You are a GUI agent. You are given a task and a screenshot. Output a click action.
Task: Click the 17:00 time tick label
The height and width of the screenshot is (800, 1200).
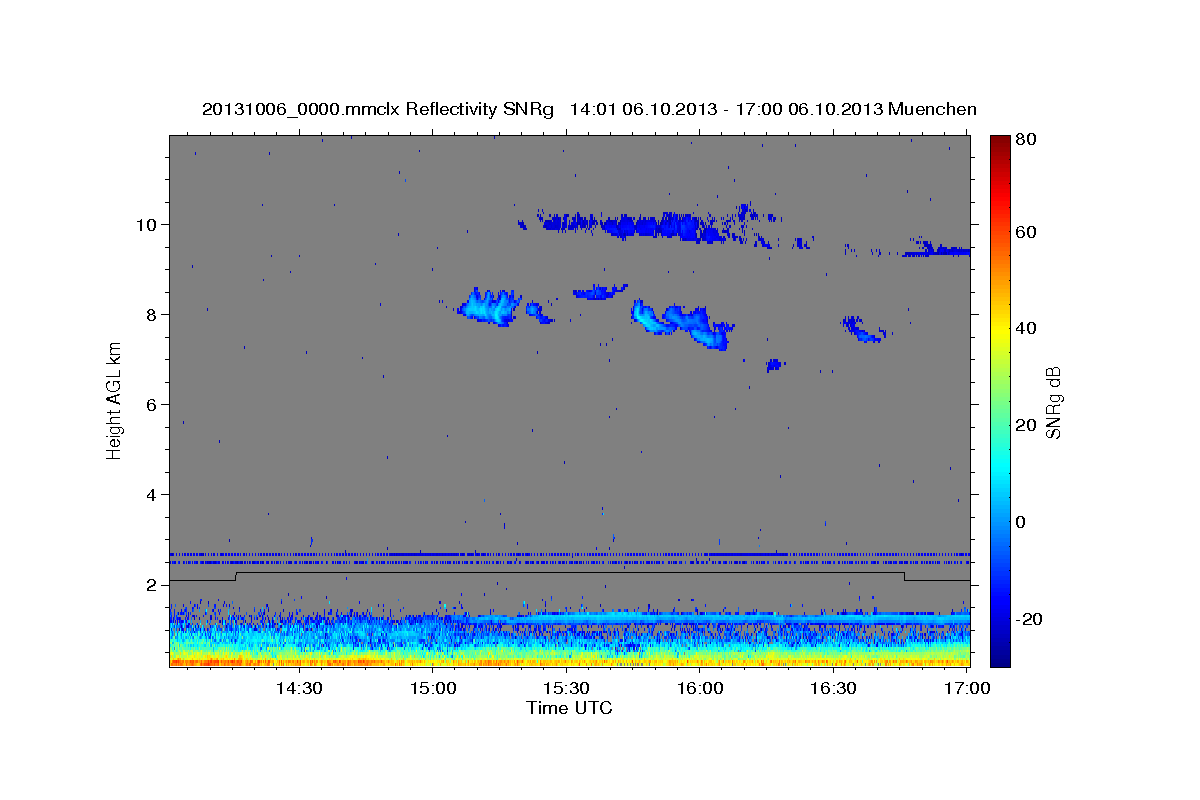point(966,688)
